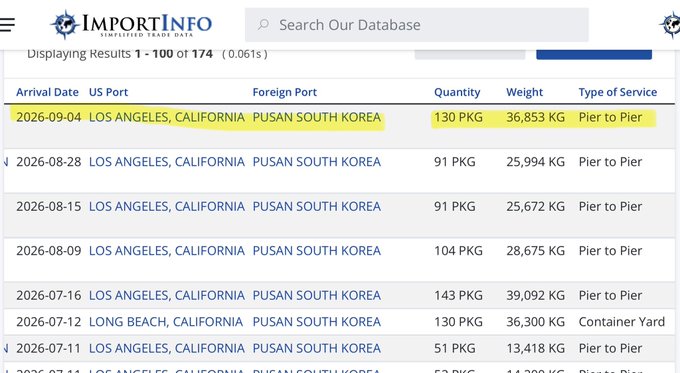Select the 36,853 KG weight cell
The width and height of the screenshot is (680, 373).
(536, 117)
